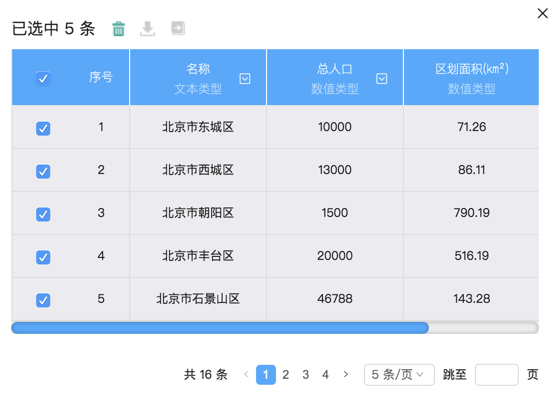Click the gray export arrow icon
The image size is (557, 399).
[x=178, y=28]
